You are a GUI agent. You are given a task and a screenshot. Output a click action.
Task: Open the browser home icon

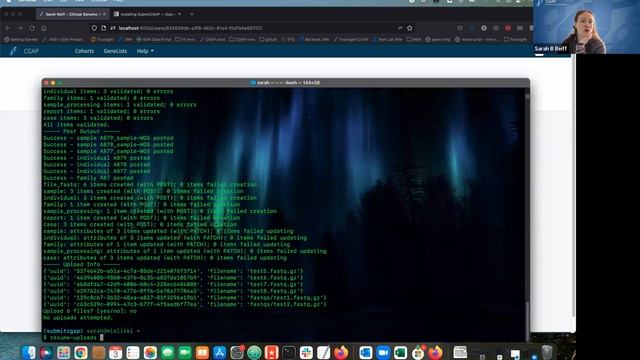(44, 28)
